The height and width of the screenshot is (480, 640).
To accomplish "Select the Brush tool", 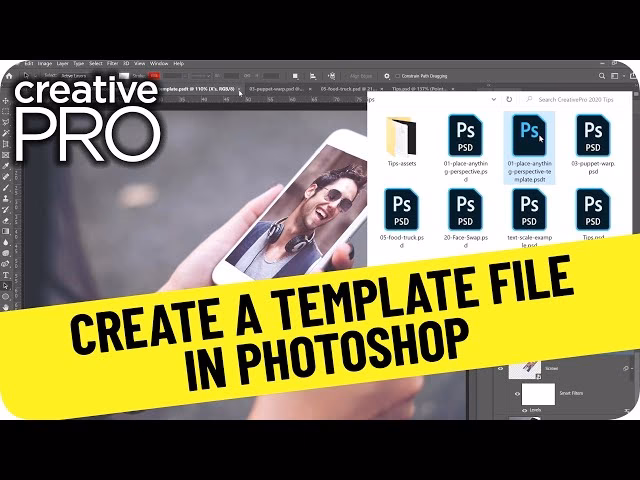I will coord(6,188).
